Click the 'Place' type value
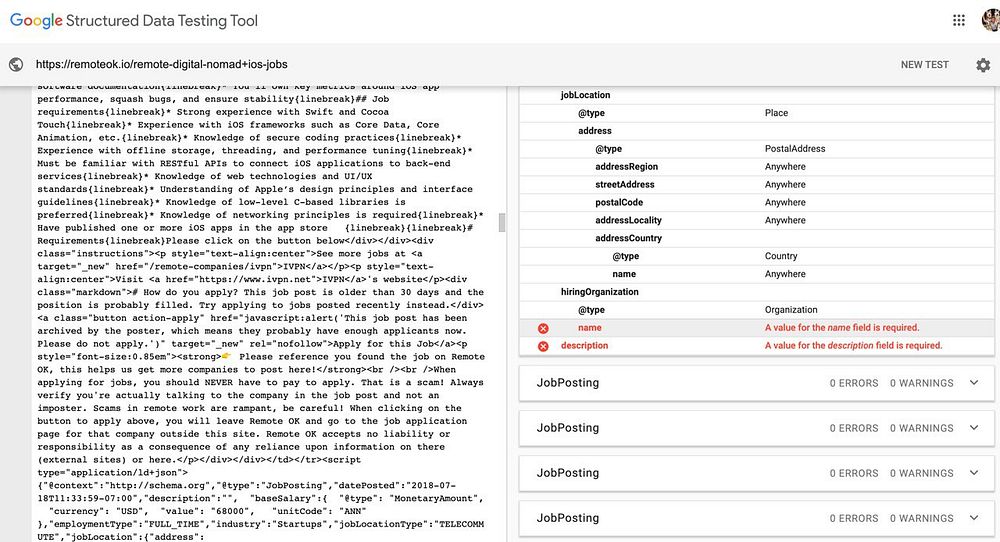 pos(776,113)
